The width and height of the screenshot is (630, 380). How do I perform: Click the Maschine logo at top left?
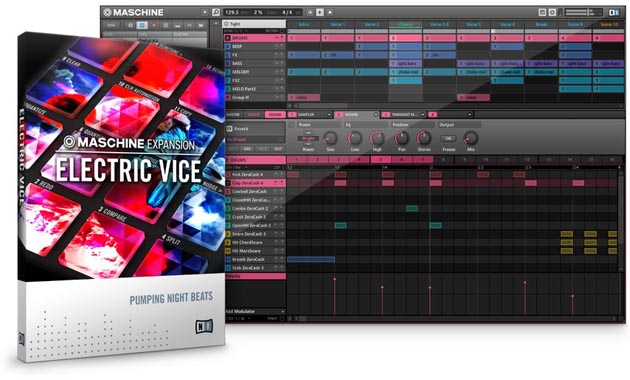coord(133,12)
